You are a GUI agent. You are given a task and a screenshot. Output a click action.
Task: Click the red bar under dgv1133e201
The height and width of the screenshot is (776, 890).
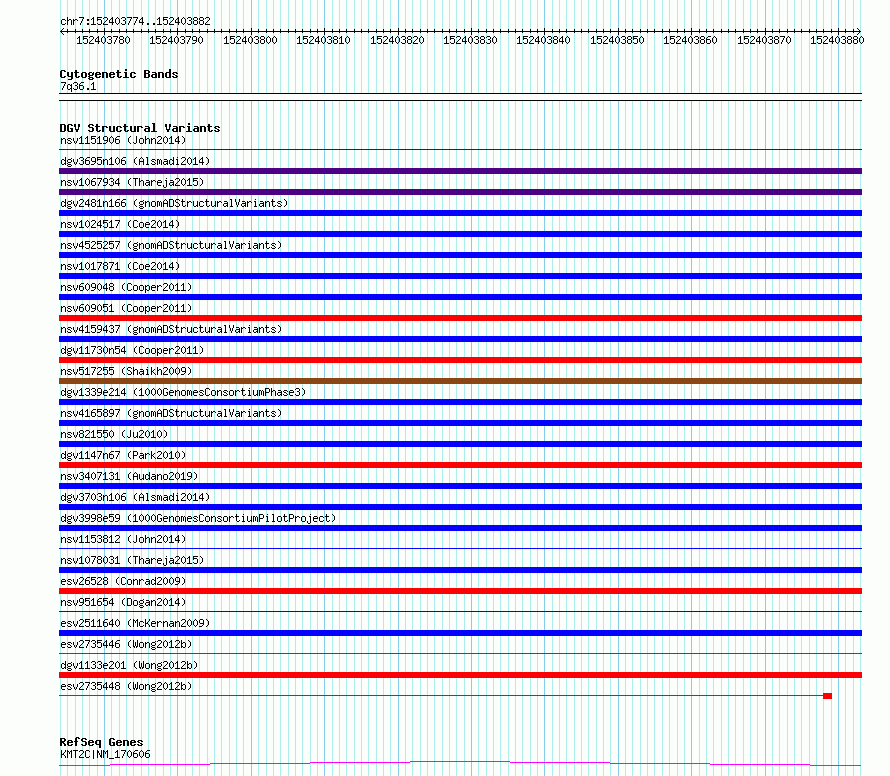[460, 675]
